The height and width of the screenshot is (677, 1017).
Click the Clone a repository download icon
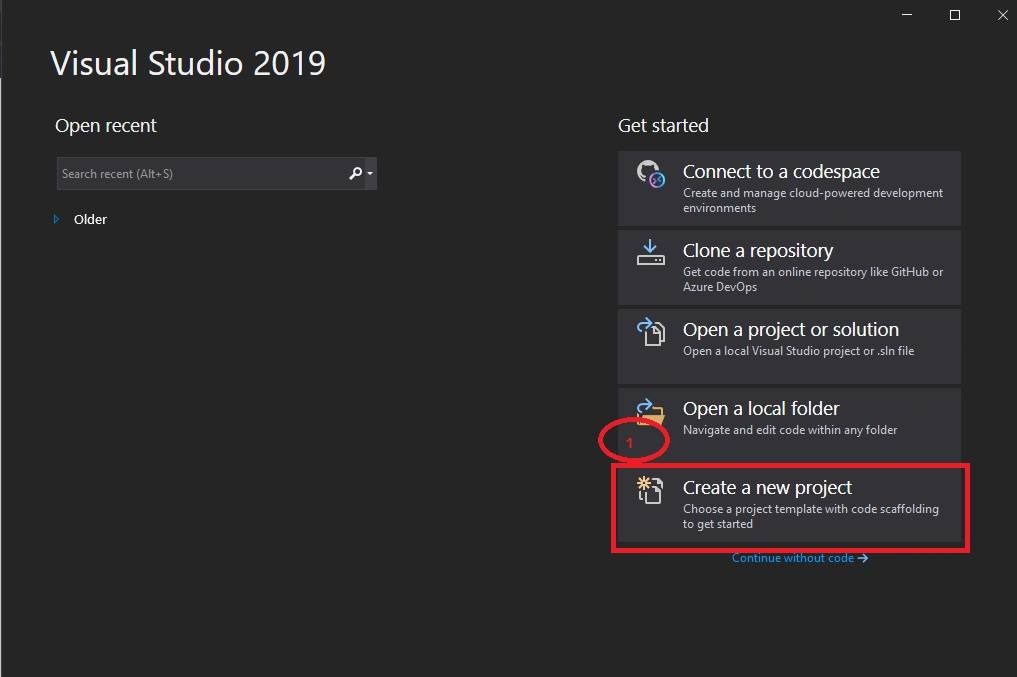[x=651, y=252]
